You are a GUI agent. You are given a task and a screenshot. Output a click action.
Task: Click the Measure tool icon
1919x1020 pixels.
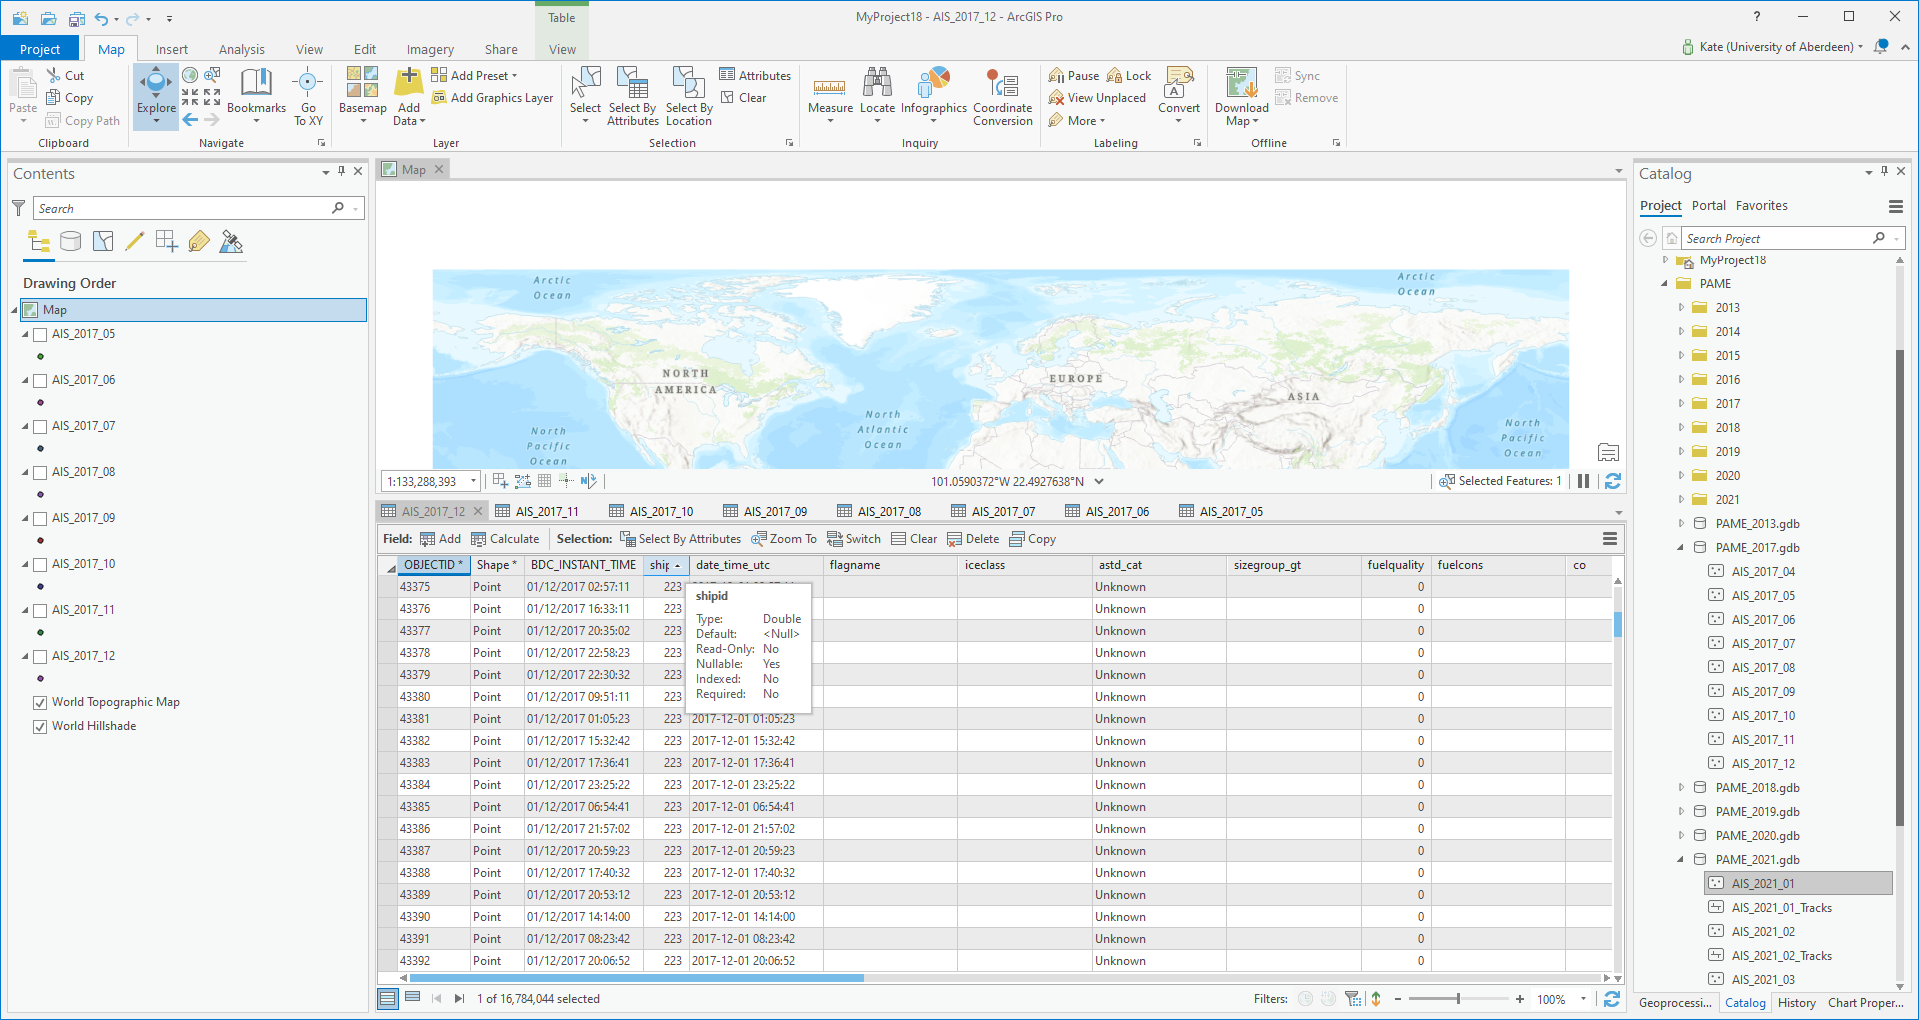pyautogui.click(x=830, y=87)
